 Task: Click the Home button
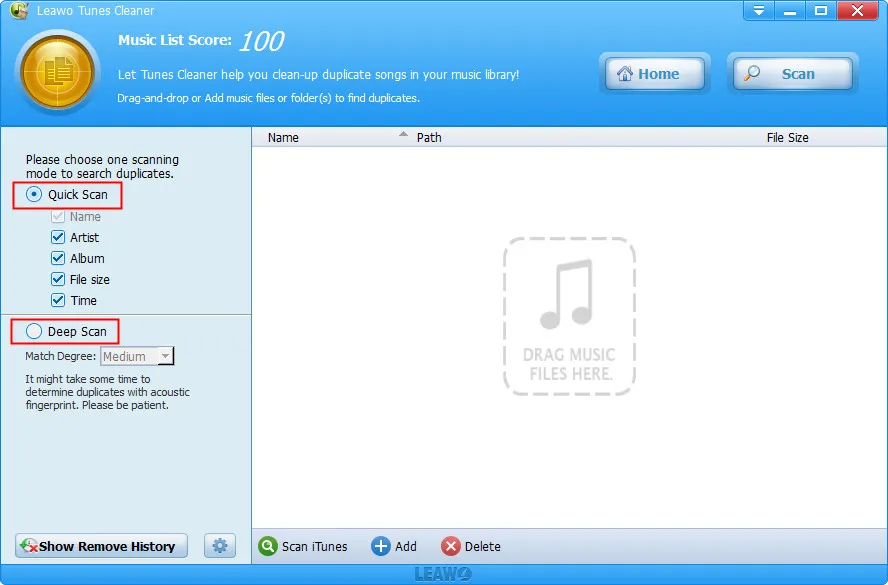pyautogui.click(x=655, y=74)
